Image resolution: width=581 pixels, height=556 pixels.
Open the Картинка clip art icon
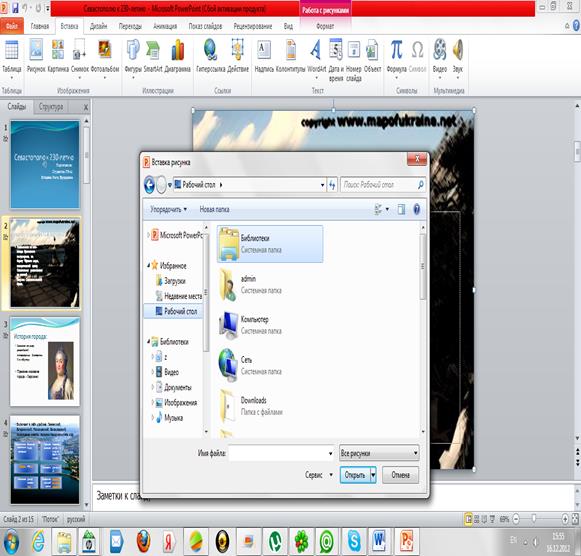pyautogui.click(x=58, y=56)
